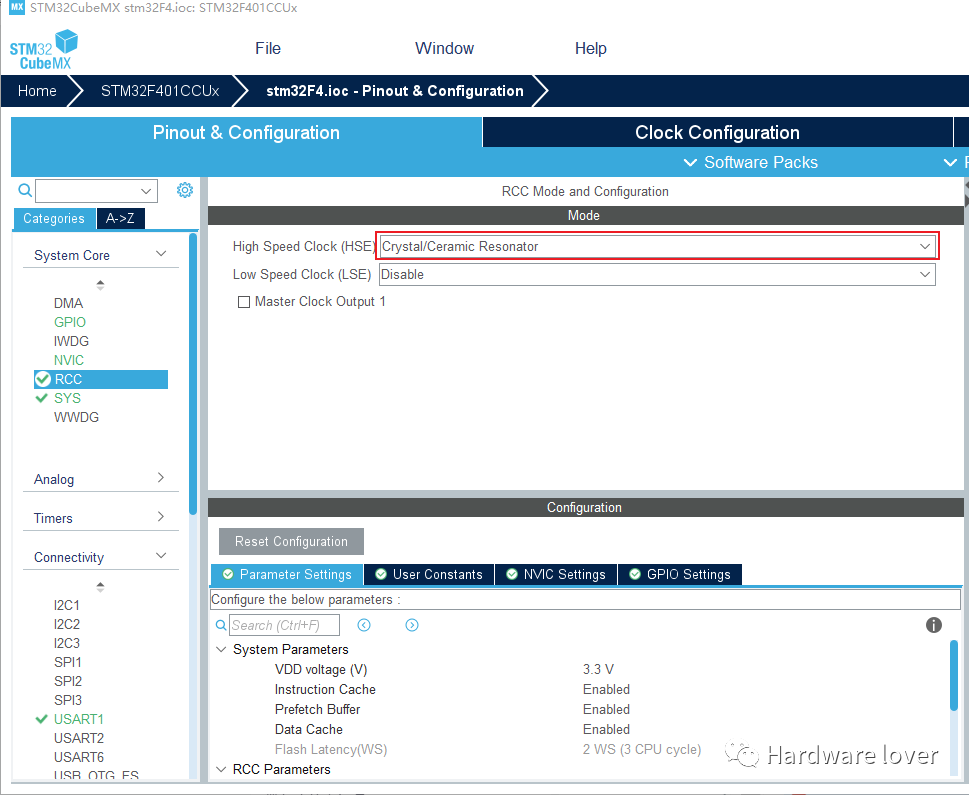Viewport: 969px width, 795px height.
Task: Select I2C2 peripheral
Action: (x=66, y=624)
